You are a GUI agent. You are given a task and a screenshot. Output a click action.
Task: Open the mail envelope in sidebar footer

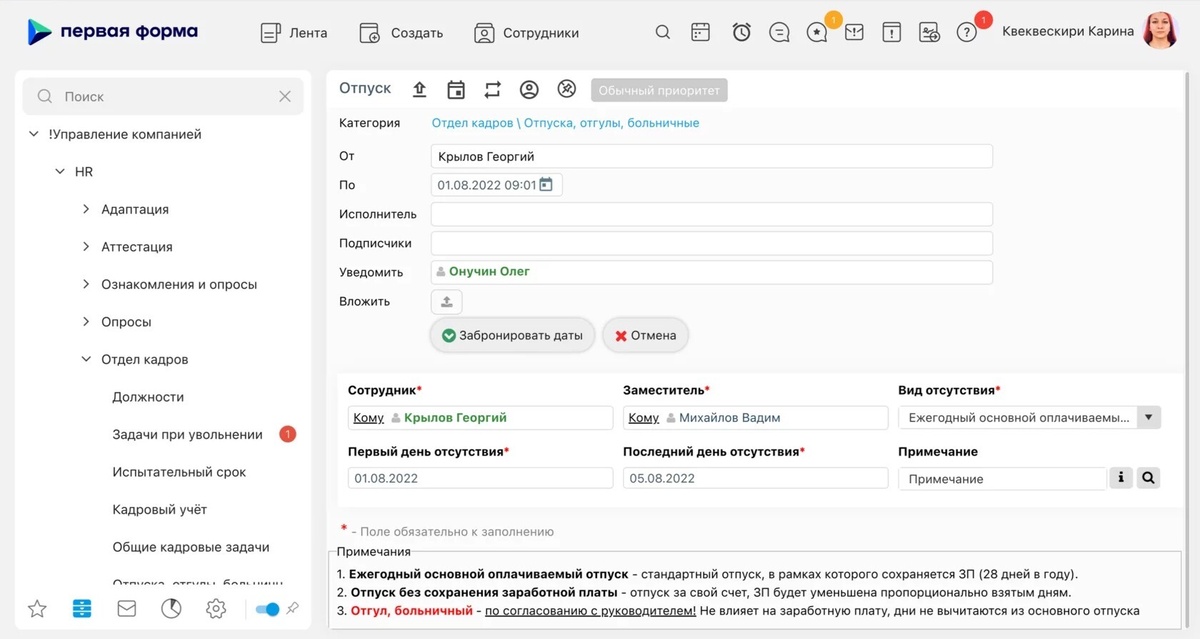pos(126,608)
